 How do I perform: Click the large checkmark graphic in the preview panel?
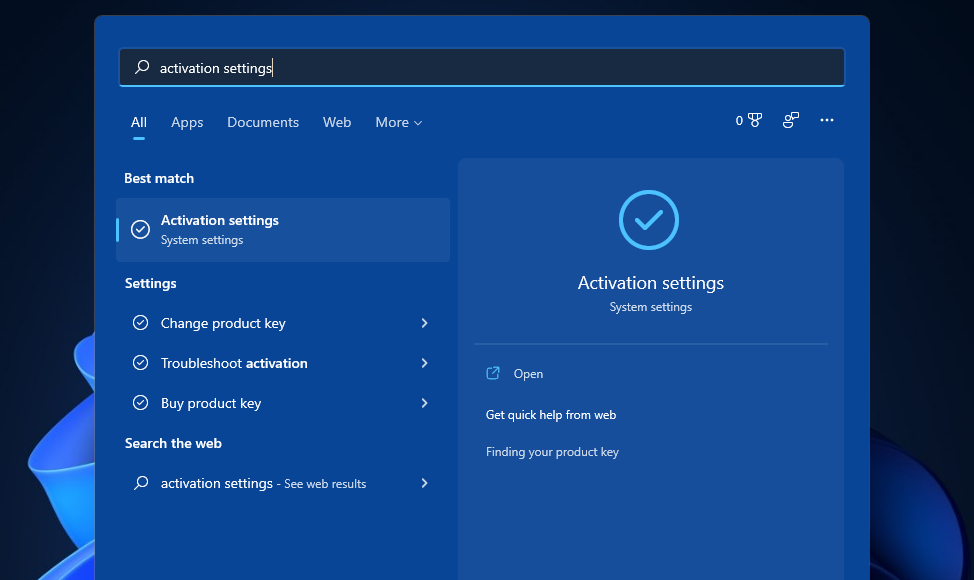pyautogui.click(x=649, y=220)
